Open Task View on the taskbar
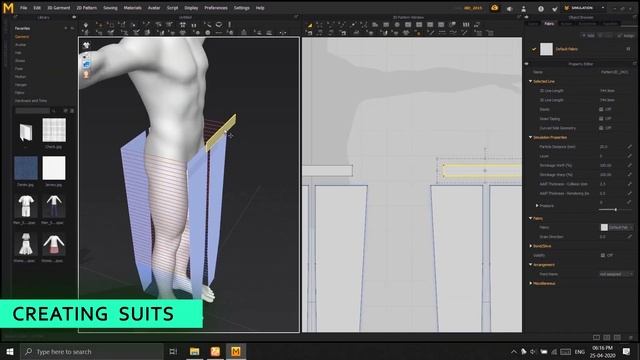 173,351
